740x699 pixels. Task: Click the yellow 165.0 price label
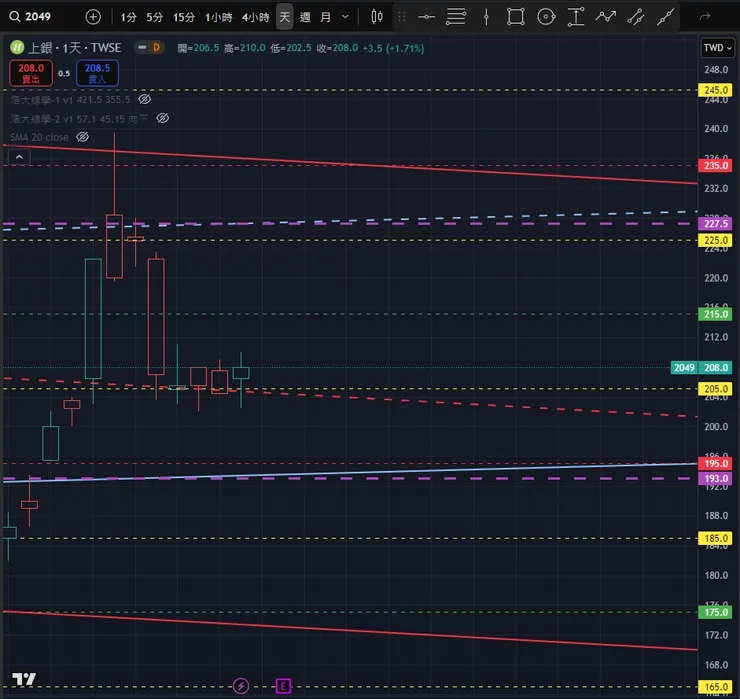click(715, 687)
